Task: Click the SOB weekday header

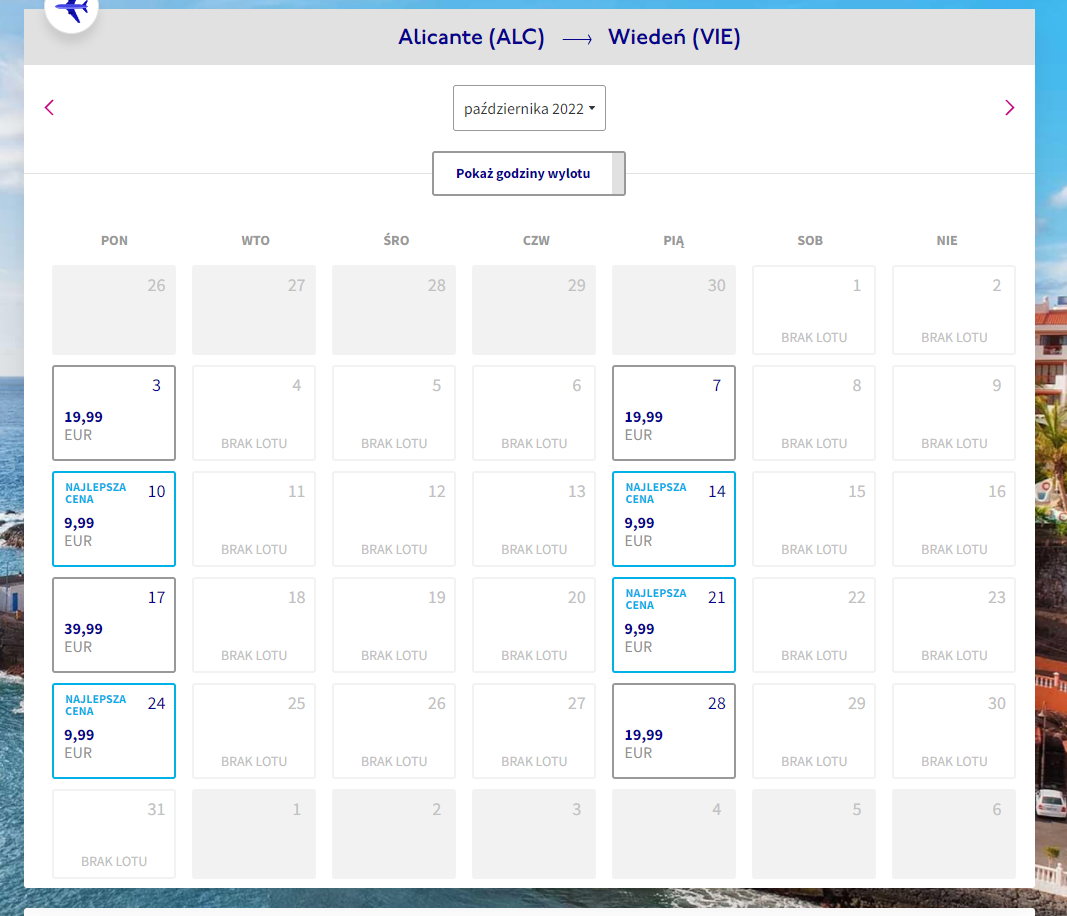Action: [x=810, y=240]
